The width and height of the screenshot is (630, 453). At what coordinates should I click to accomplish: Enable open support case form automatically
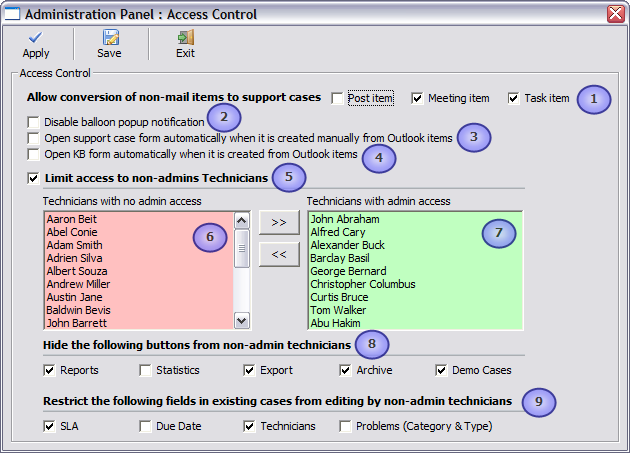click(x=33, y=138)
